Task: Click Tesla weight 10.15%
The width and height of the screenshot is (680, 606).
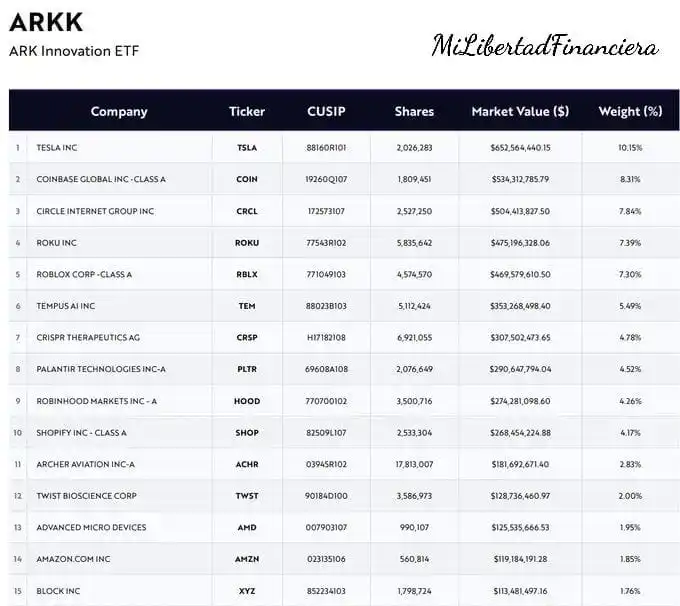Action: (630, 148)
